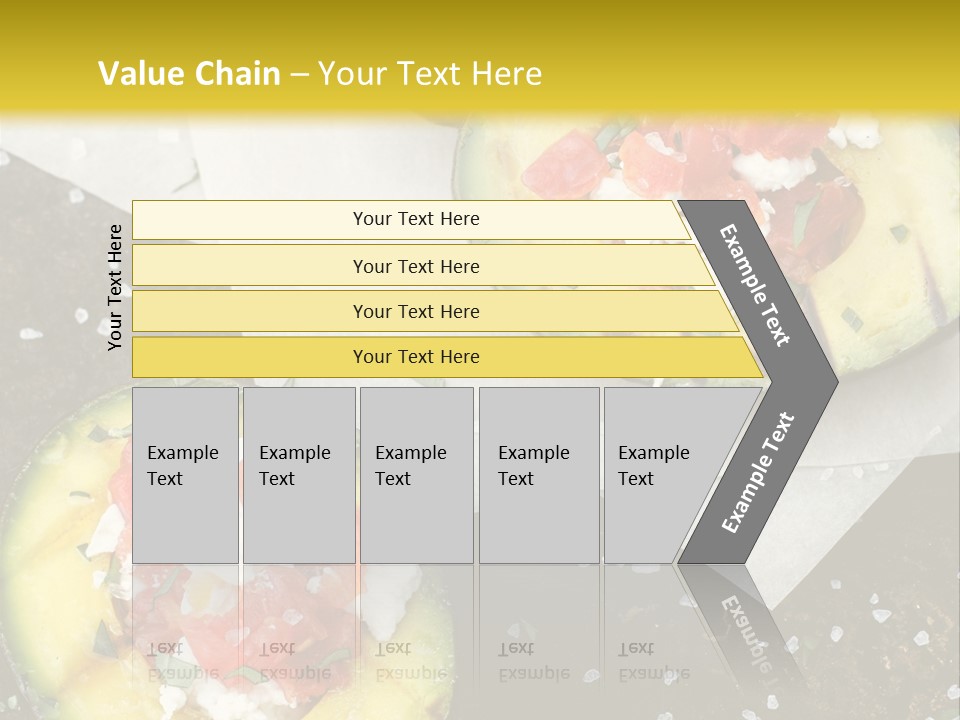Select the third yellow "Your Text Here" bar
This screenshot has height=720, width=960.
[415, 311]
